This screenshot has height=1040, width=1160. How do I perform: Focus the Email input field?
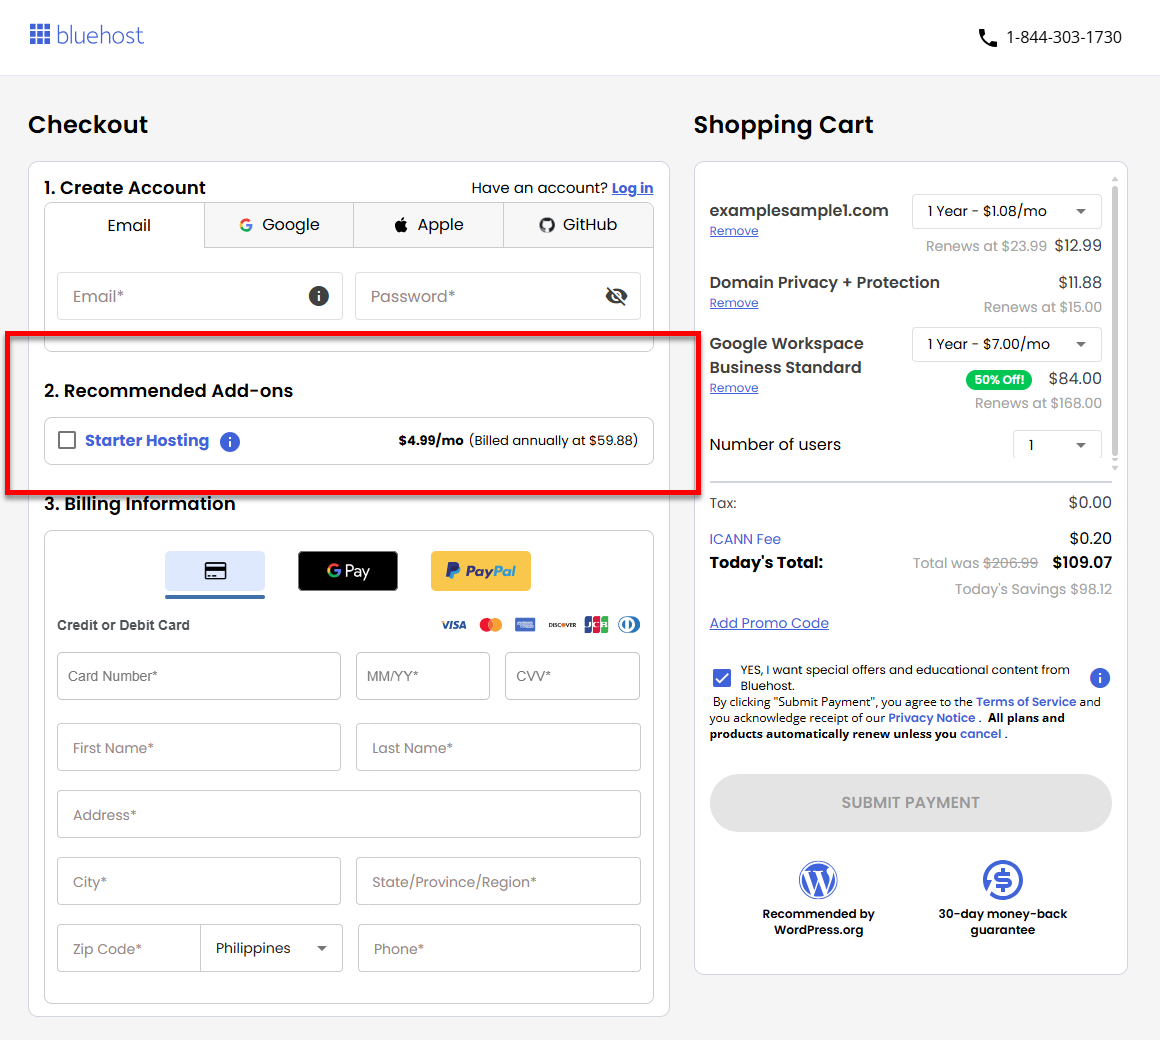click(200, 296)
